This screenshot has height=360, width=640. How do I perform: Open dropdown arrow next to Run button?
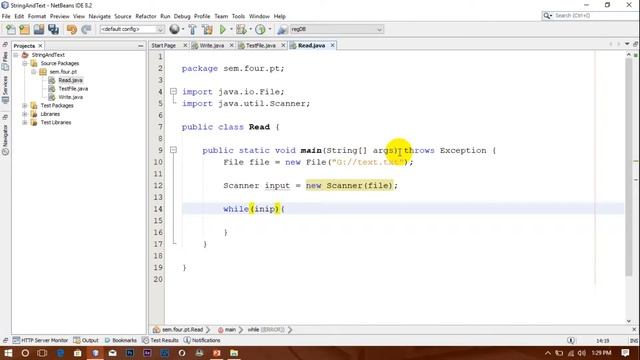231,29
